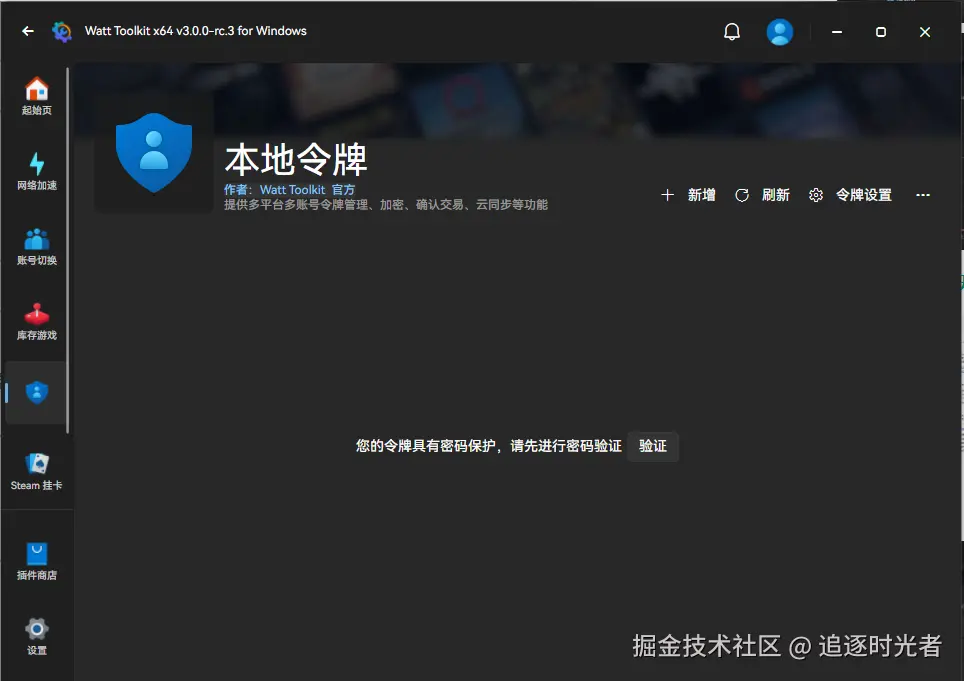Click the large 本地令牌 shield icon
The image size is (964, 681).
pos(154,152)
